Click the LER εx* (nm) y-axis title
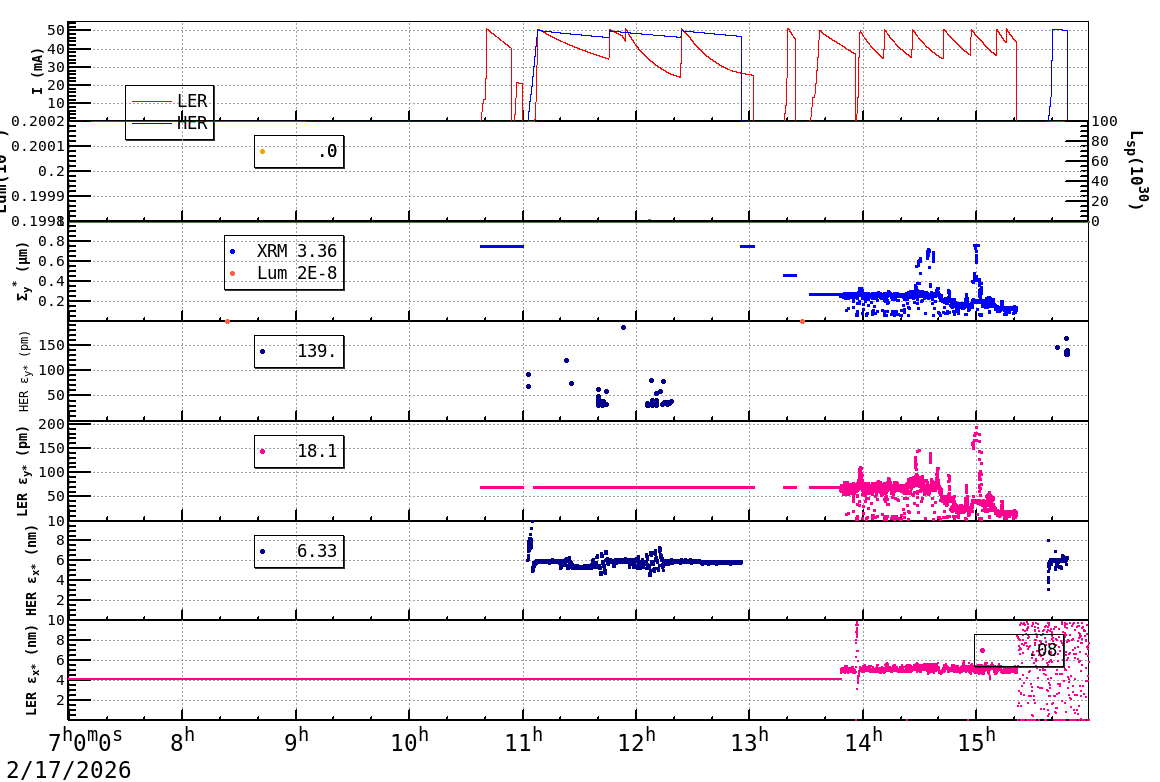 [31, 672]
